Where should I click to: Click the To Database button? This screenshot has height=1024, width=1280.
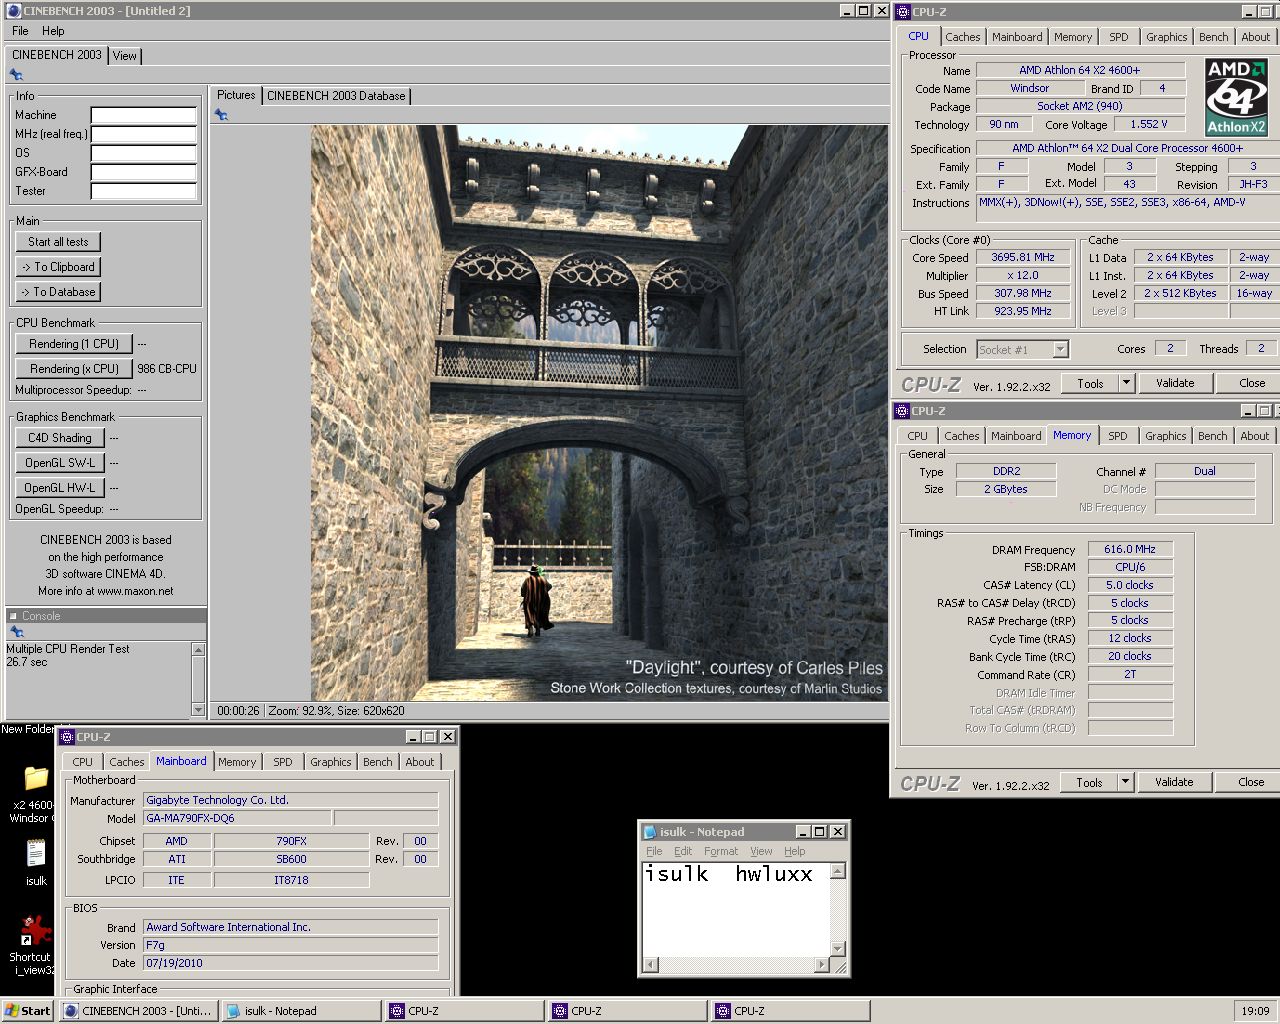pos(58,292)
